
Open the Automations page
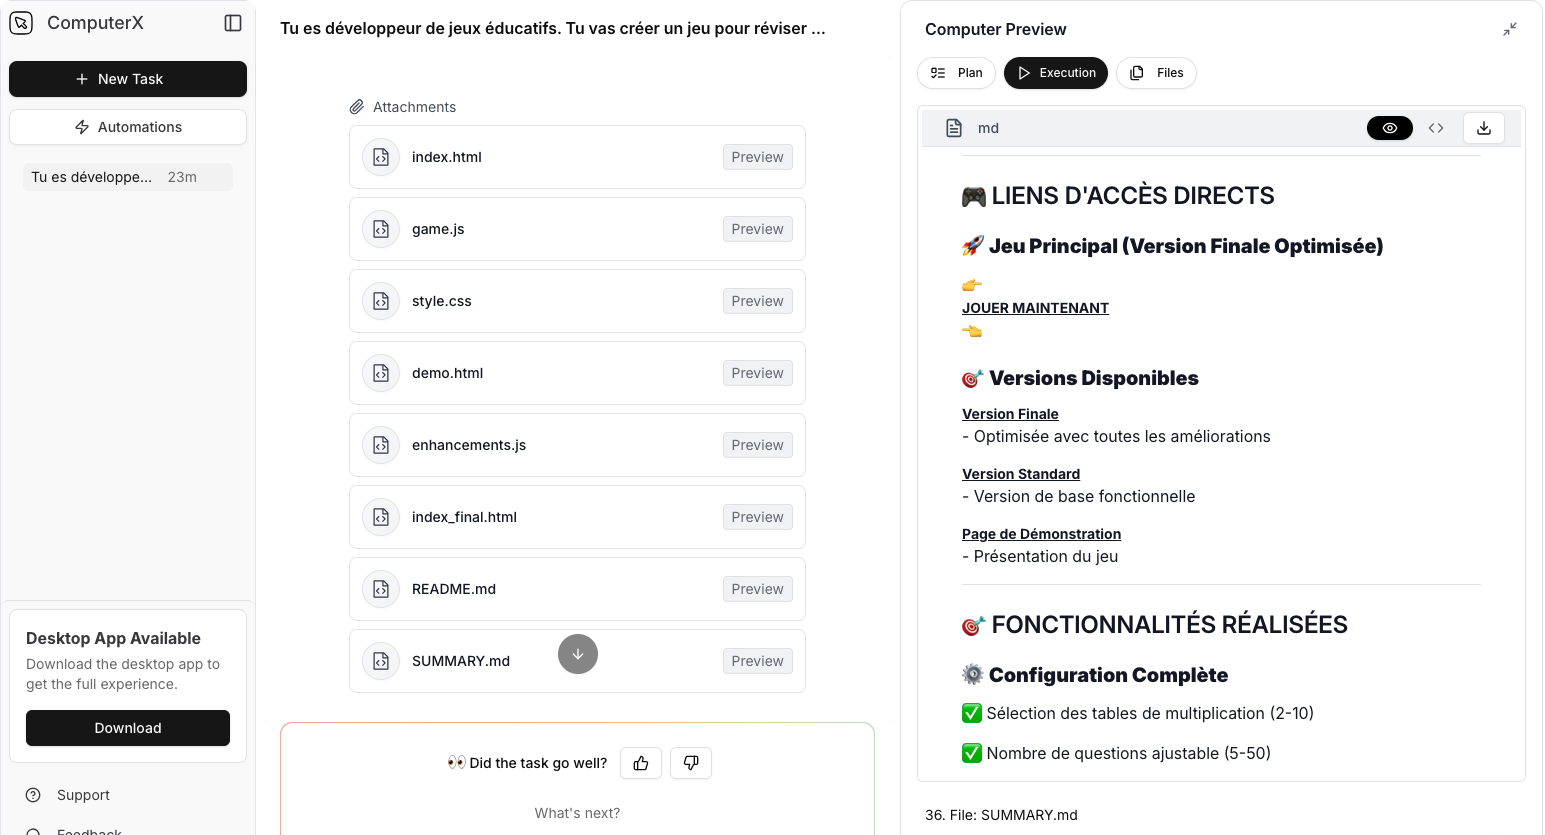[128, 127]
